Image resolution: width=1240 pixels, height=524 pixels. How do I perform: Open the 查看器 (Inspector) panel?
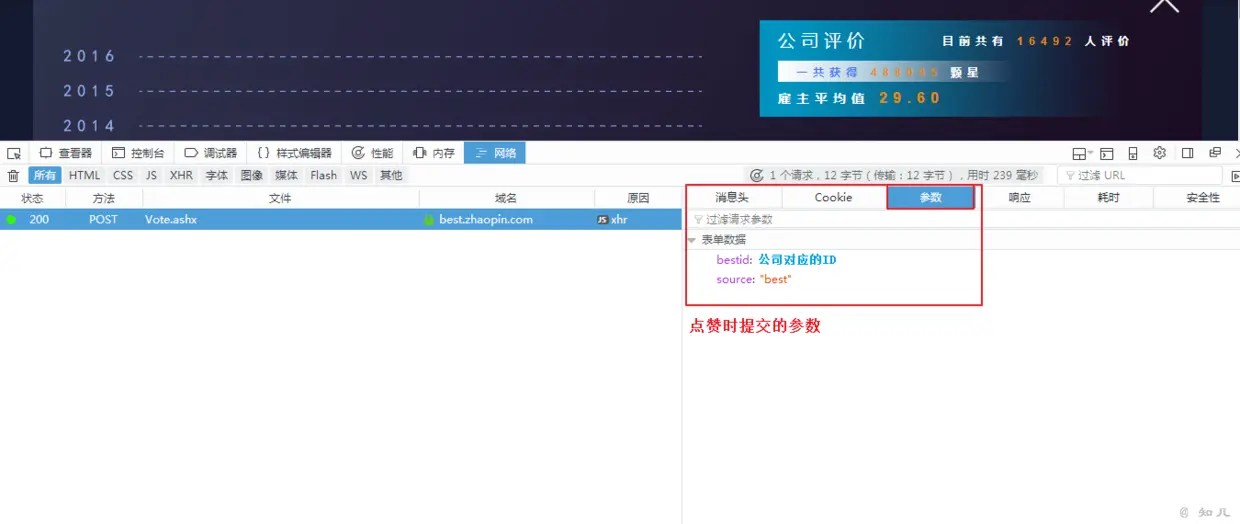click(x=66, y=153)
